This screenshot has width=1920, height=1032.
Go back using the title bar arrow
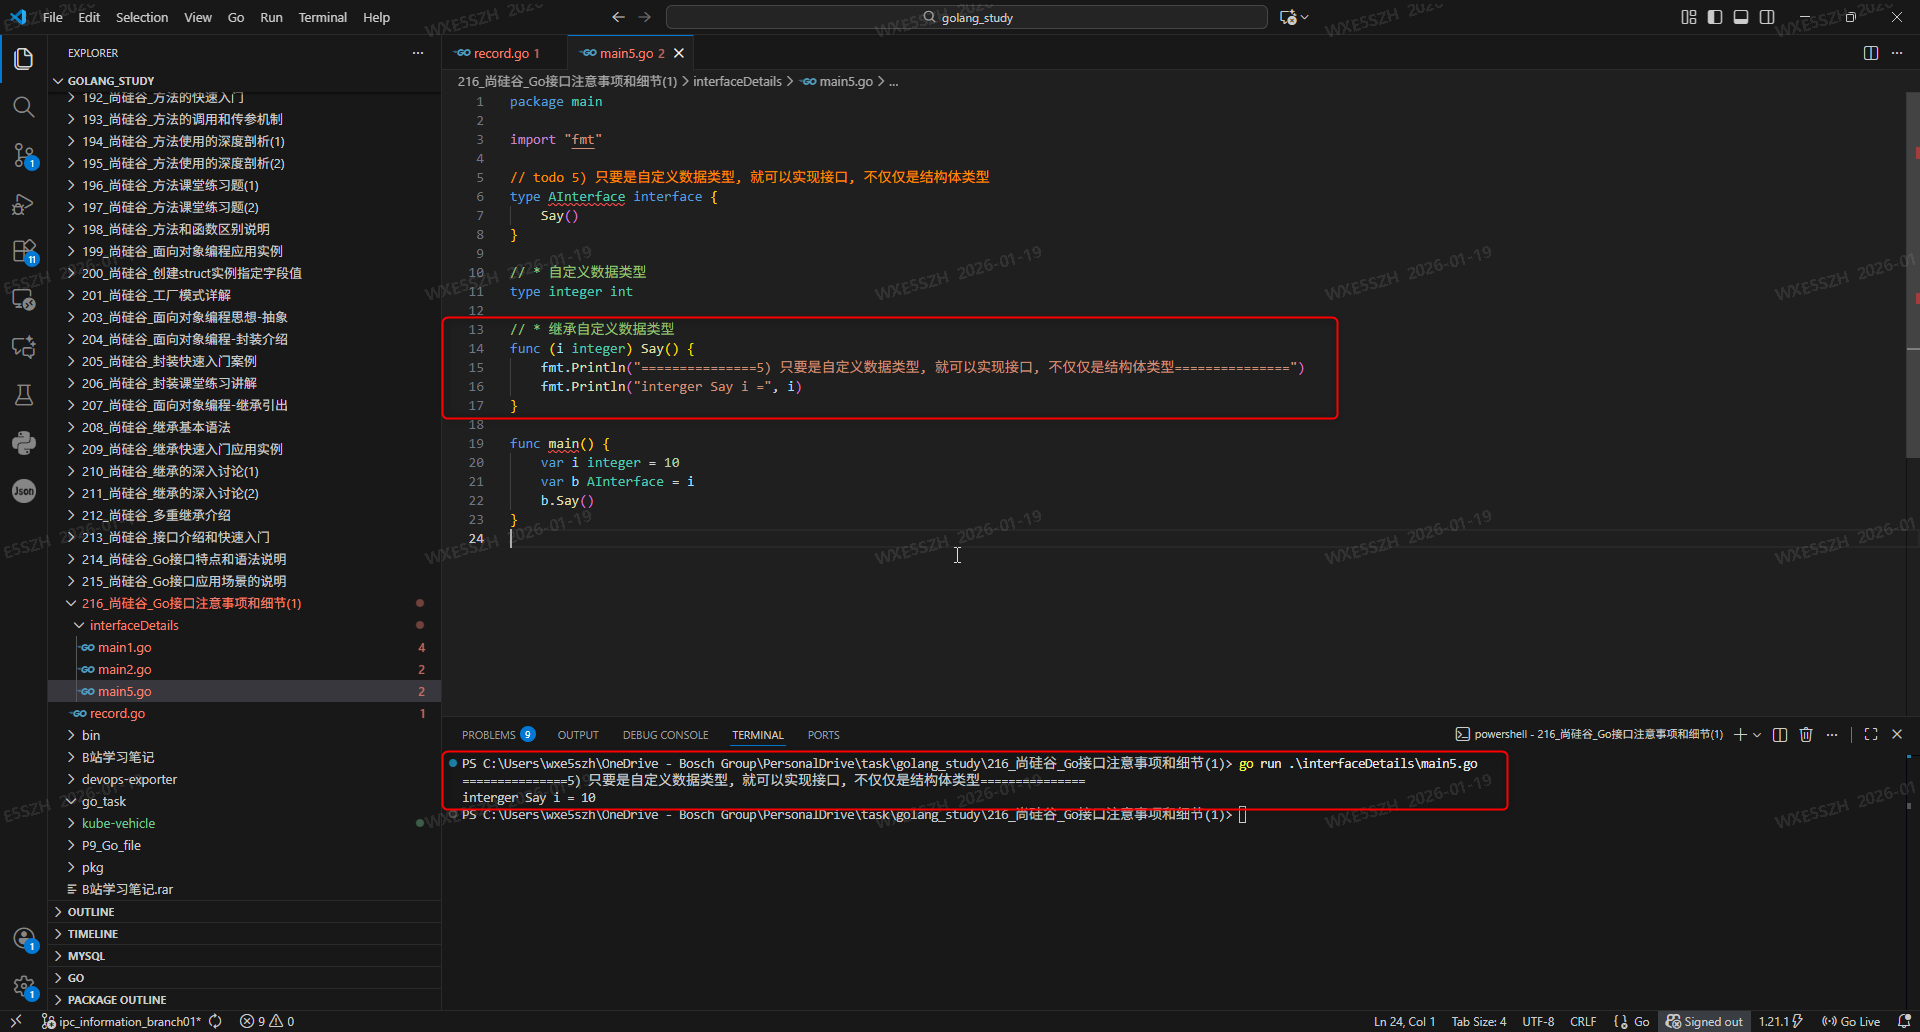[618, 17]
